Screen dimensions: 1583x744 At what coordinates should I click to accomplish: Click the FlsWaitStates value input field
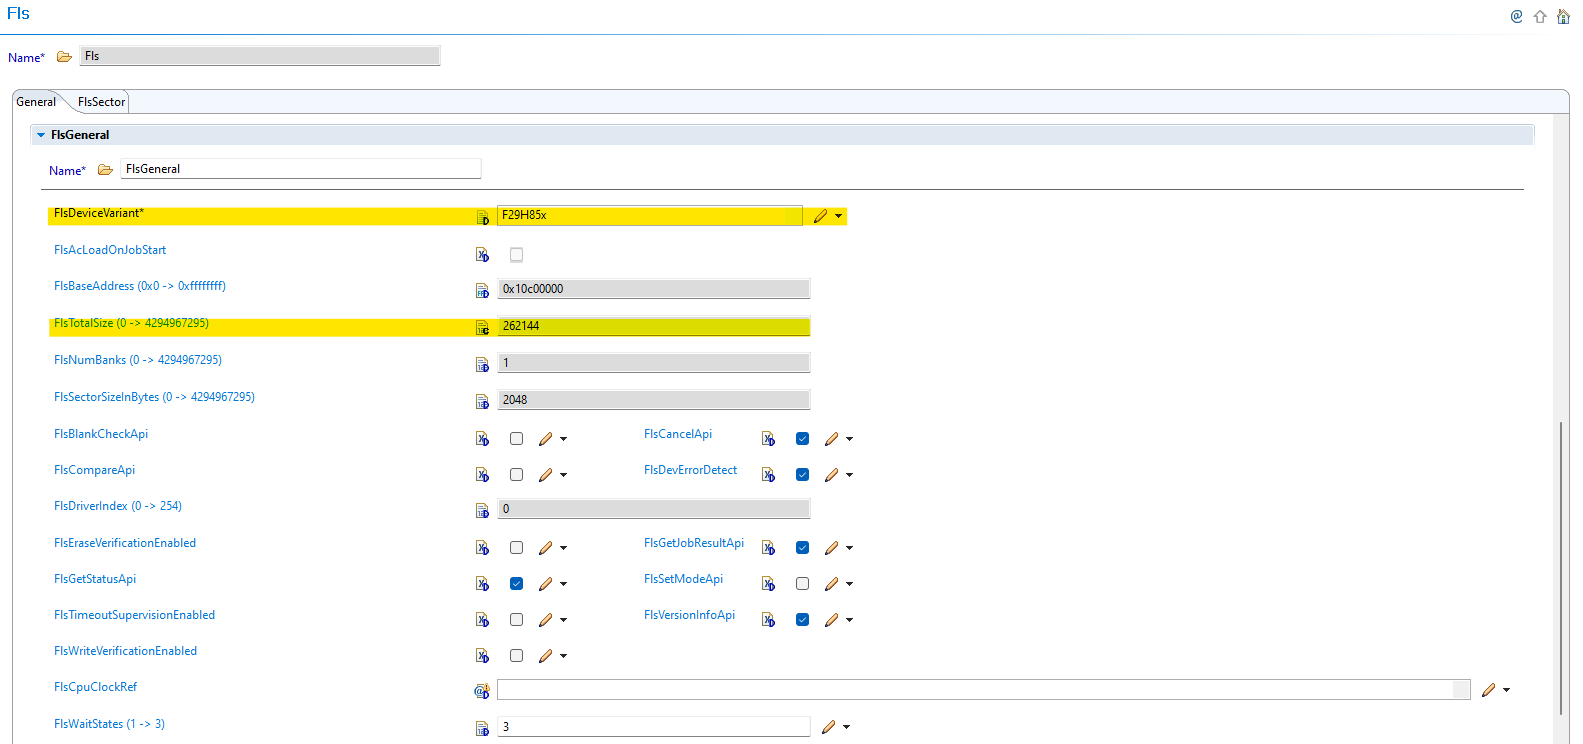653,727
